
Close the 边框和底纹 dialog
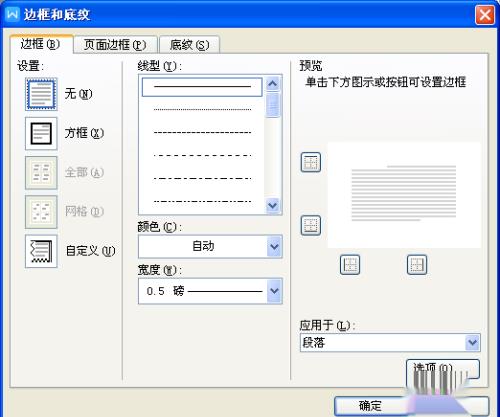tap(484, 15)
